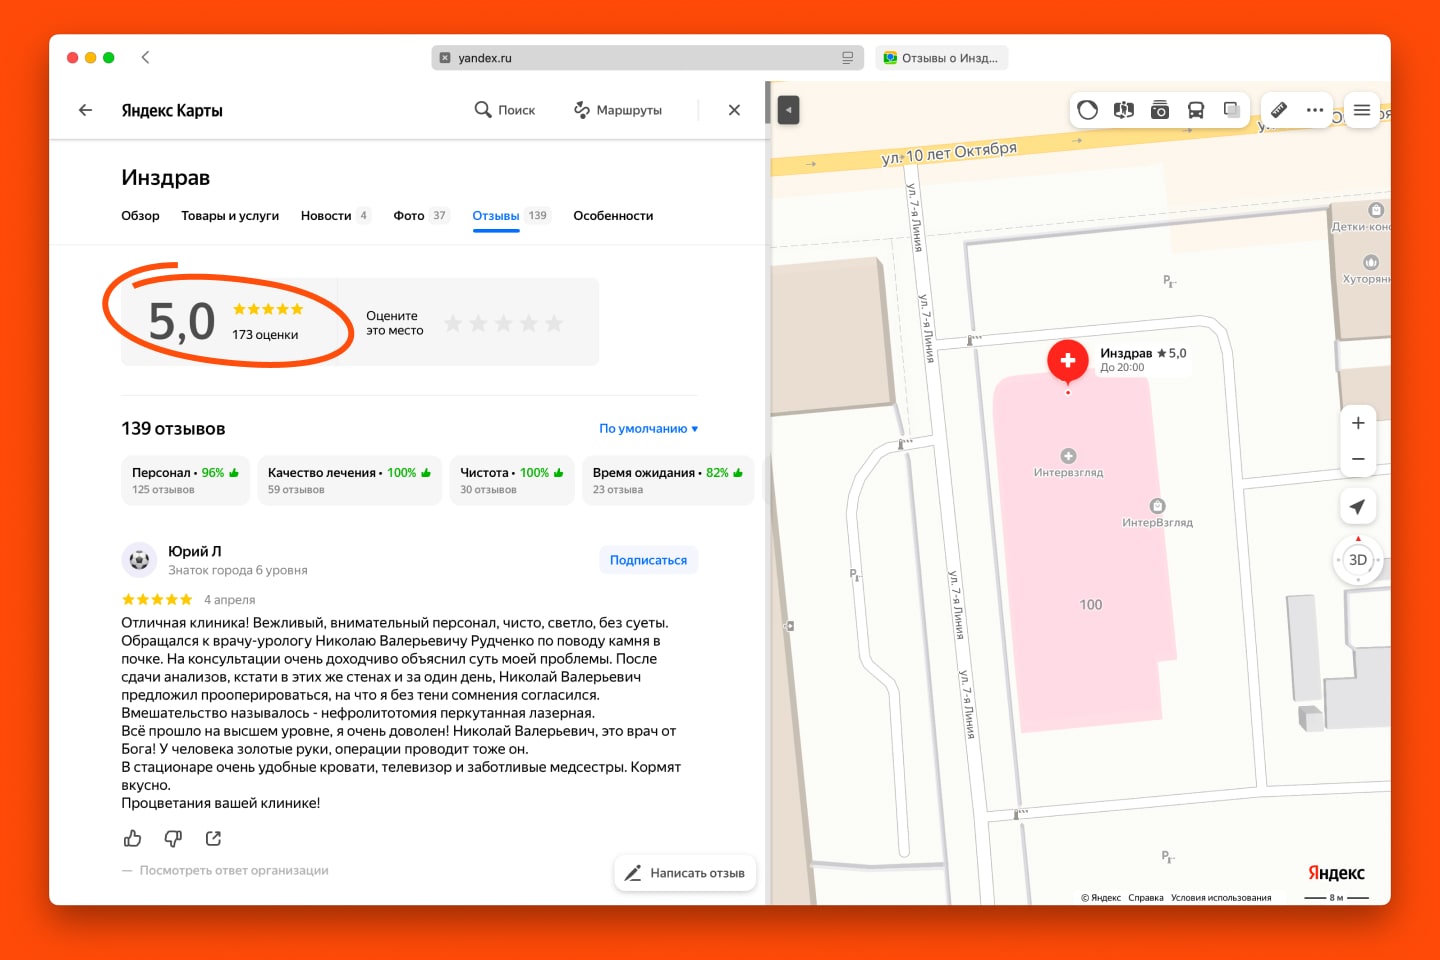This screenshot has height=960, width=1440.
Task: Click the yandex.ru address bar
Action: coord(646,58)
